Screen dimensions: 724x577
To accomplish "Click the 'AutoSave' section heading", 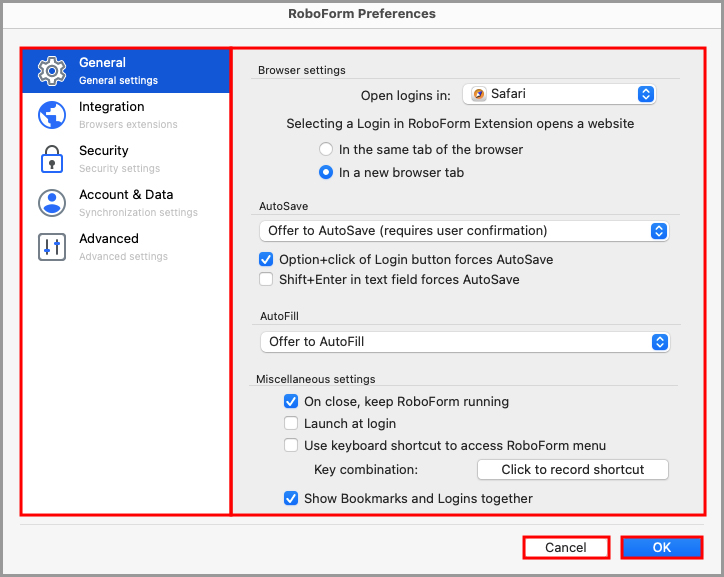I will pos(284,206).
